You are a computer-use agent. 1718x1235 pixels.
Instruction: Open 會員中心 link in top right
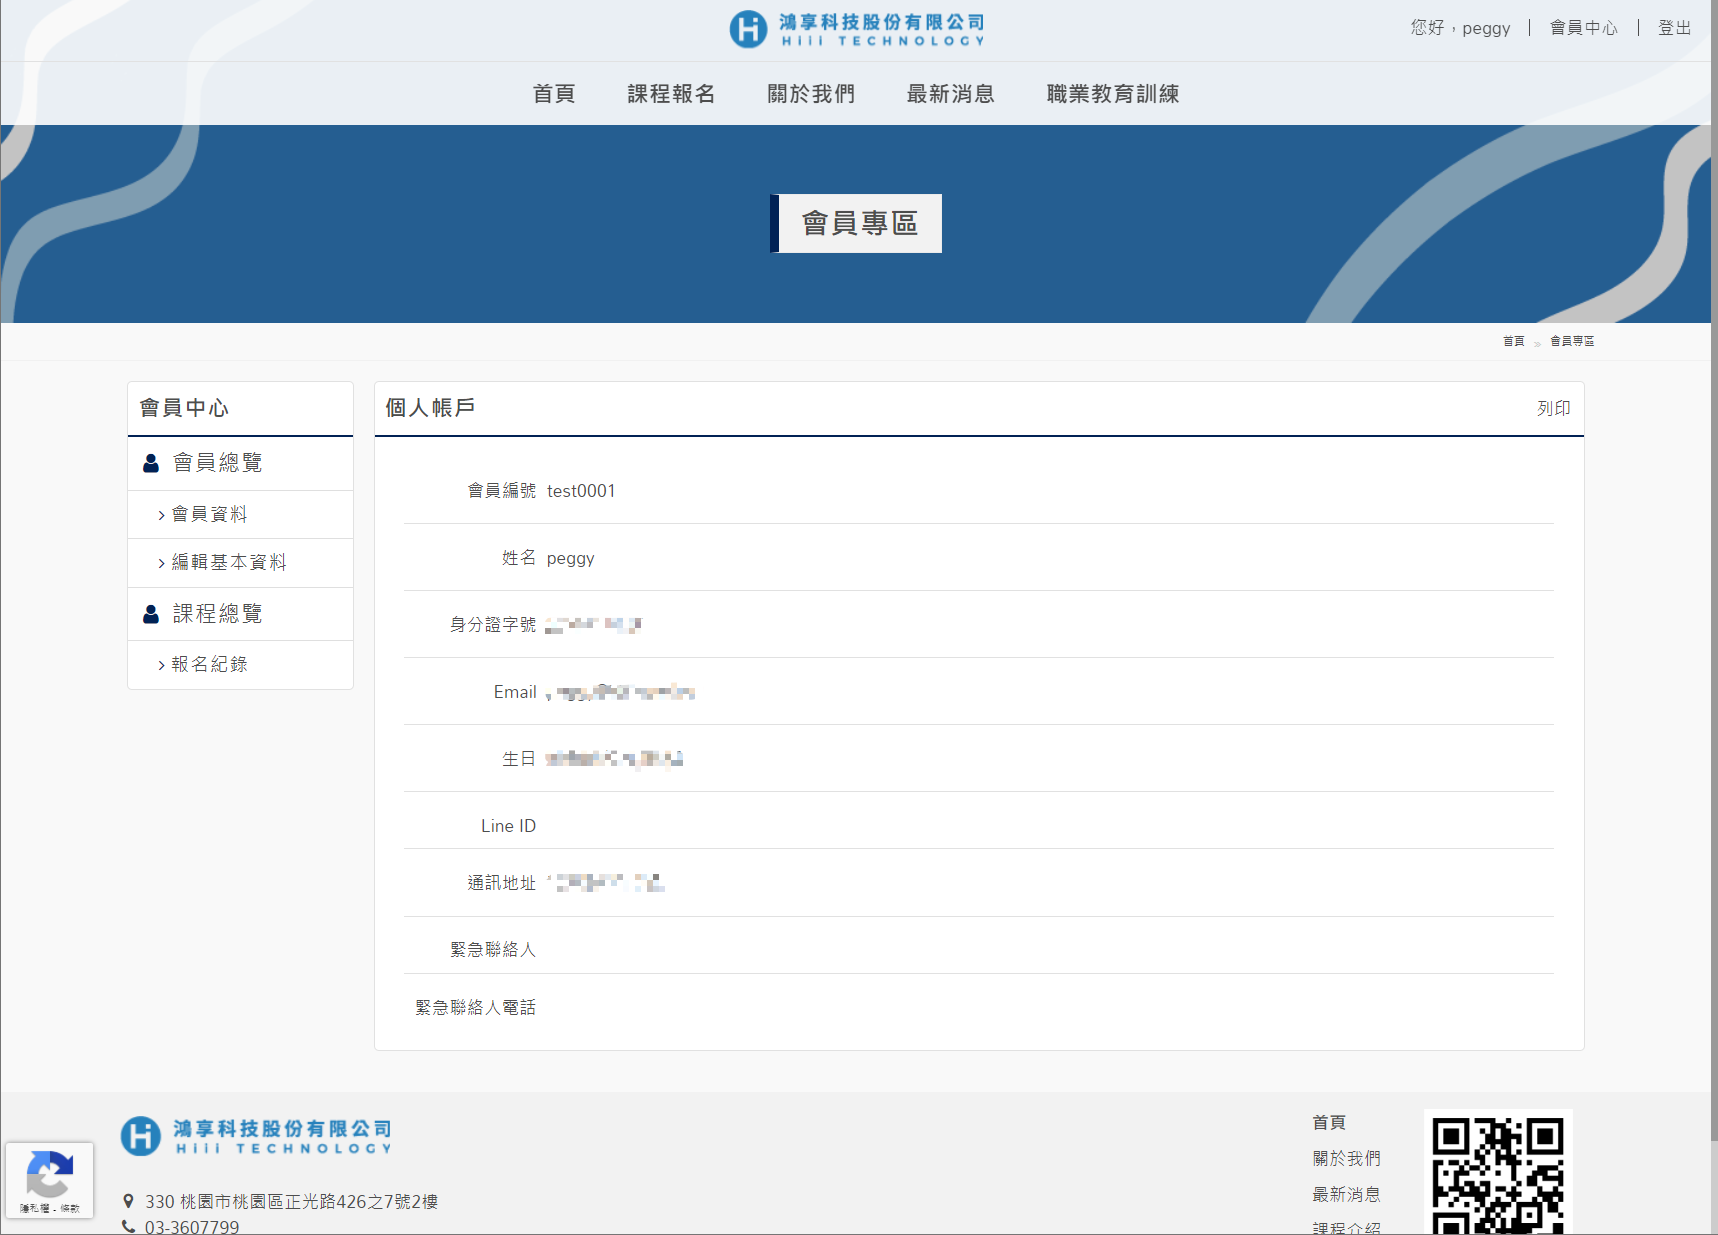point(1583,28)
